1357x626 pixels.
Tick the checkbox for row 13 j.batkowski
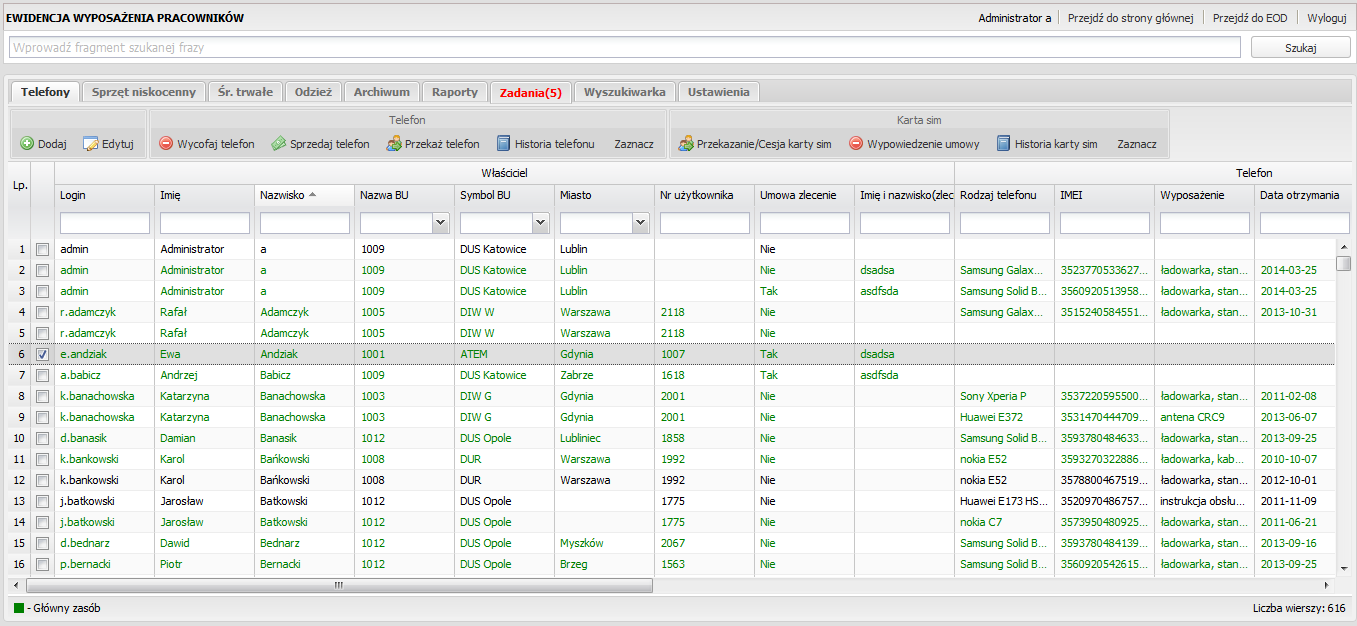click(x=43, y=501)
